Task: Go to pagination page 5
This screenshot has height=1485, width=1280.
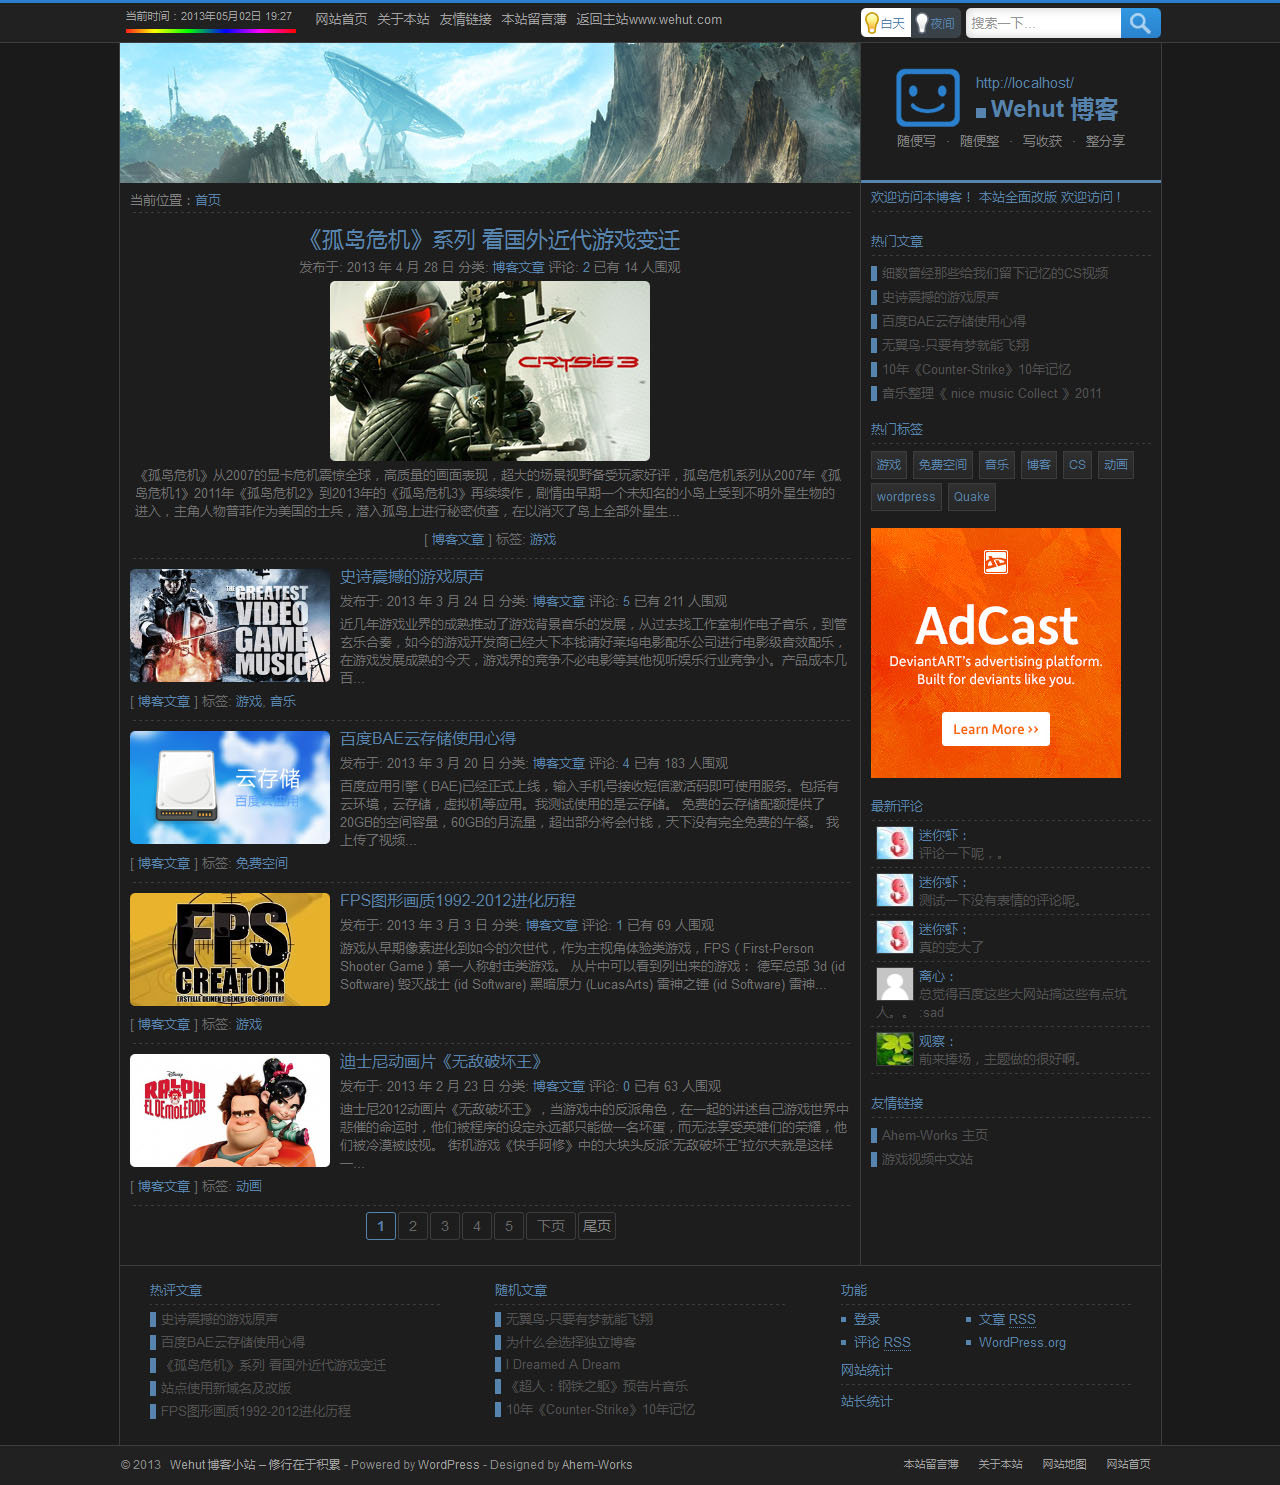Action: point(509,1226)
